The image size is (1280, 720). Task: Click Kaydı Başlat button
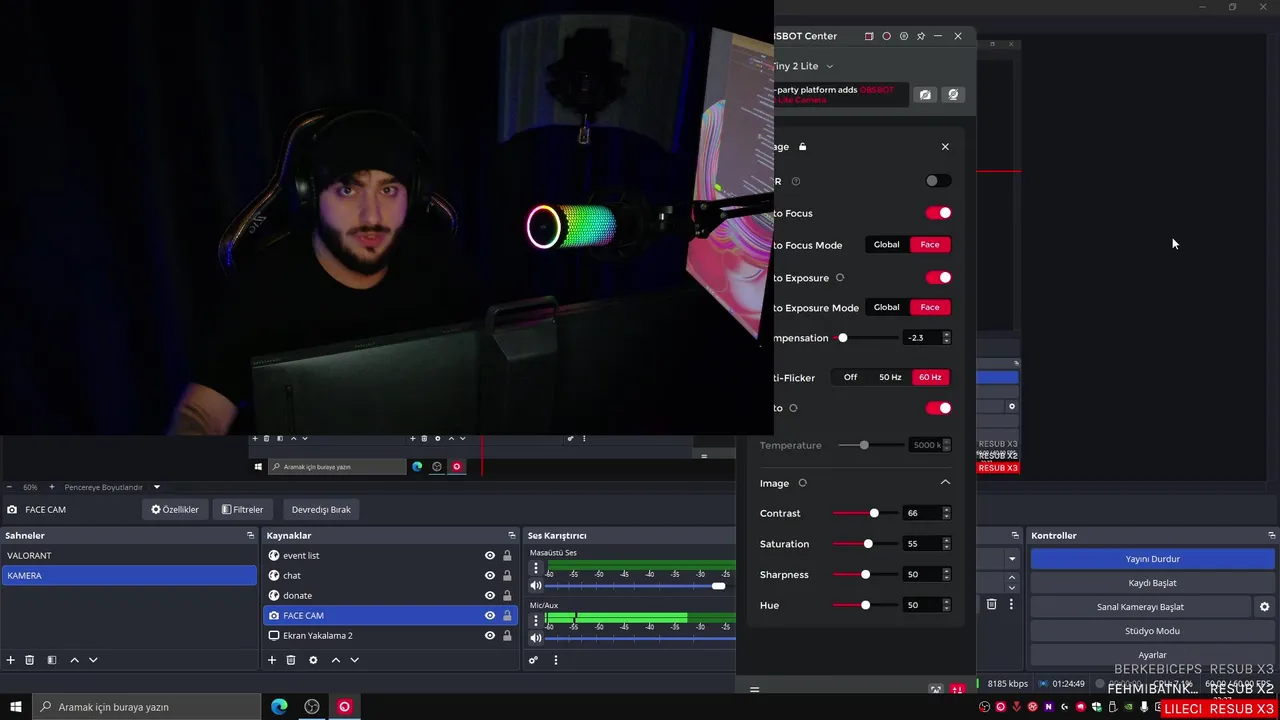(x=1152, y=583)
